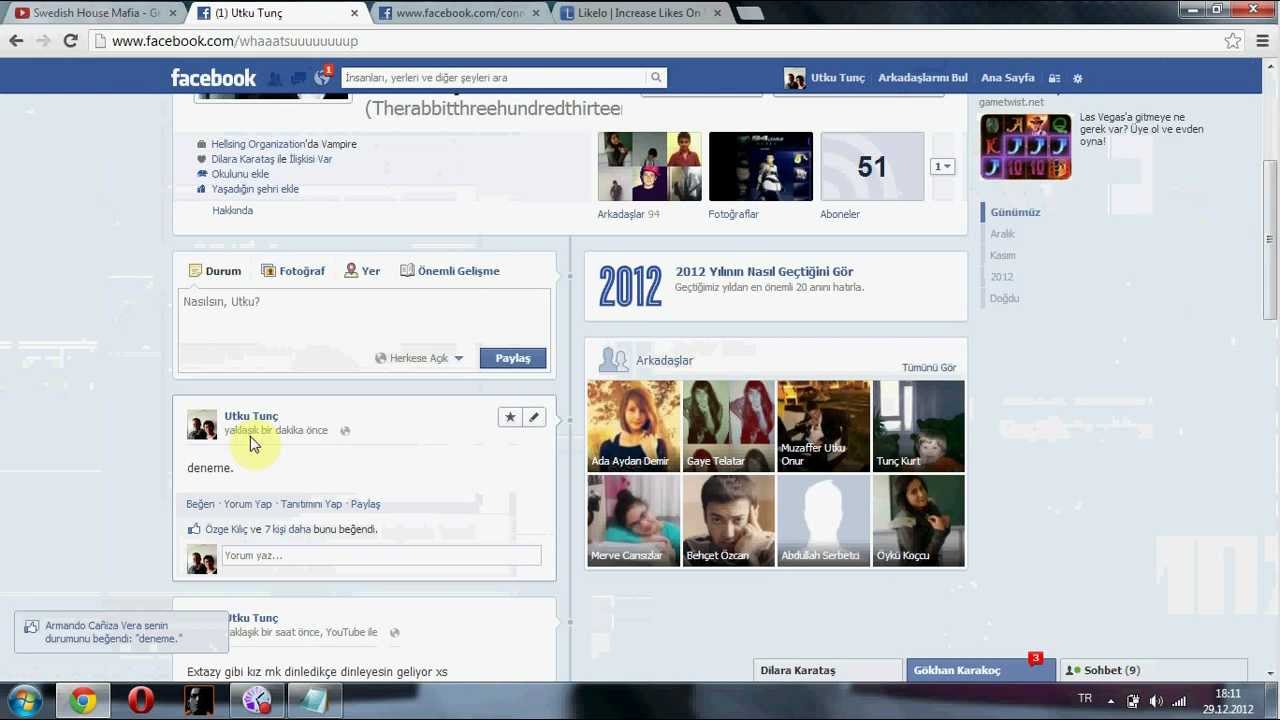The width and height of the screenshot is (1280, 720).
Task: Click Beğen under the deneme post
Action: [x=200, y=504]
